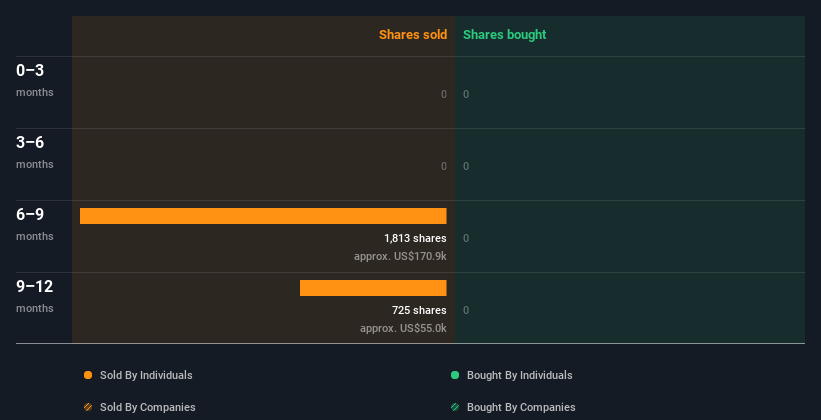821x420 pixels.
Task: Select the 9–12 months row label
Action: (x=35, y=296)
